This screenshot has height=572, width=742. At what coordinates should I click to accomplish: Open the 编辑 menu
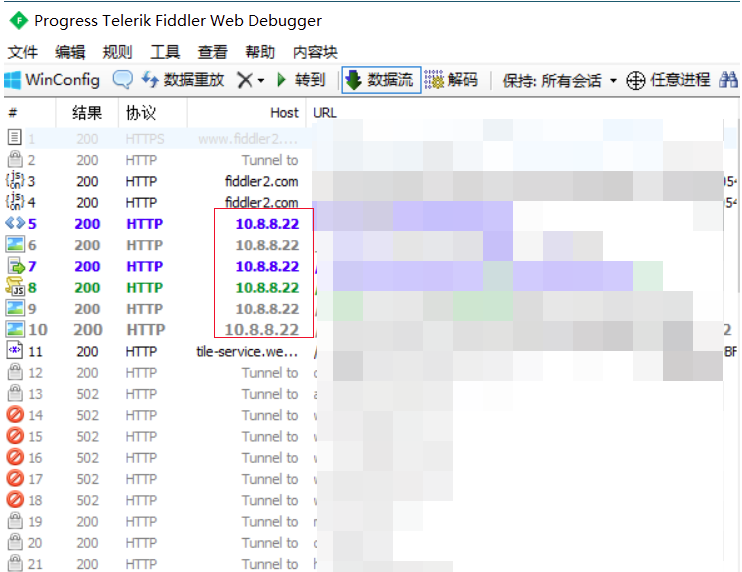(70, 52)
